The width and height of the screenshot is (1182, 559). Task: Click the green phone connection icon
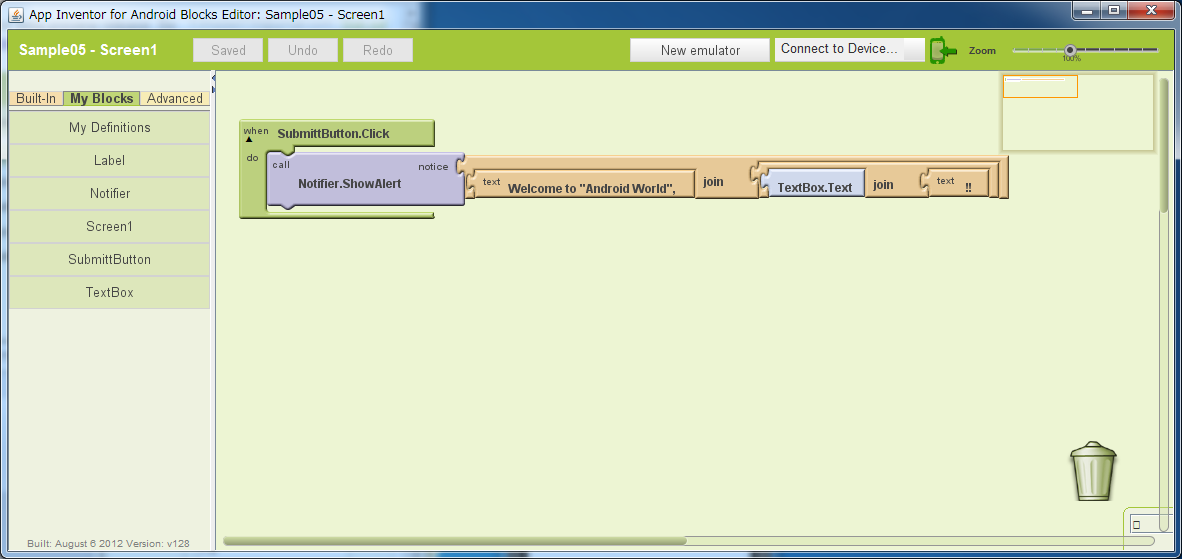coord(942,50)
